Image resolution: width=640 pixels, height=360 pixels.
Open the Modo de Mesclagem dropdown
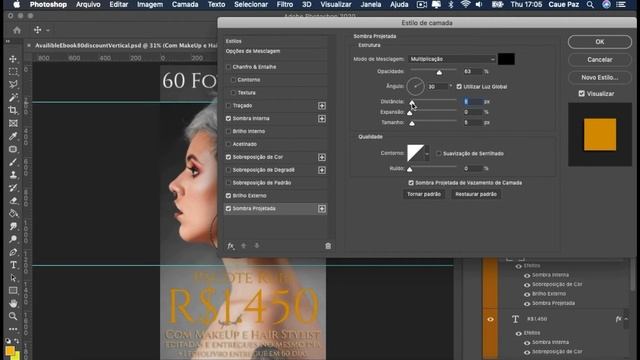coord(451,59)
